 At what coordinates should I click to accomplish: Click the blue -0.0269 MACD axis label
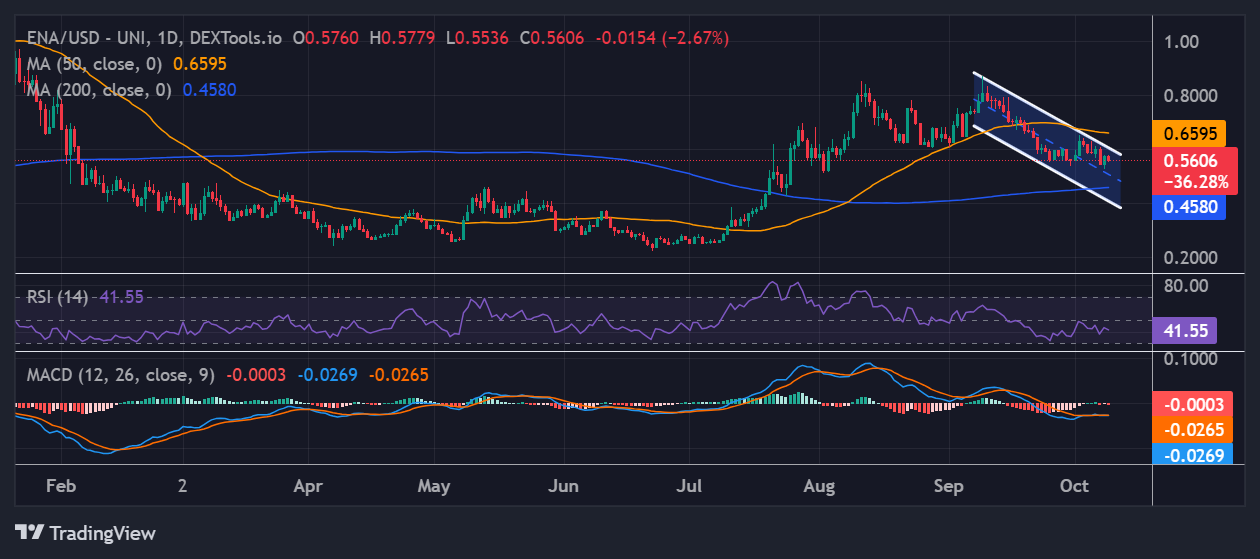1185,453
